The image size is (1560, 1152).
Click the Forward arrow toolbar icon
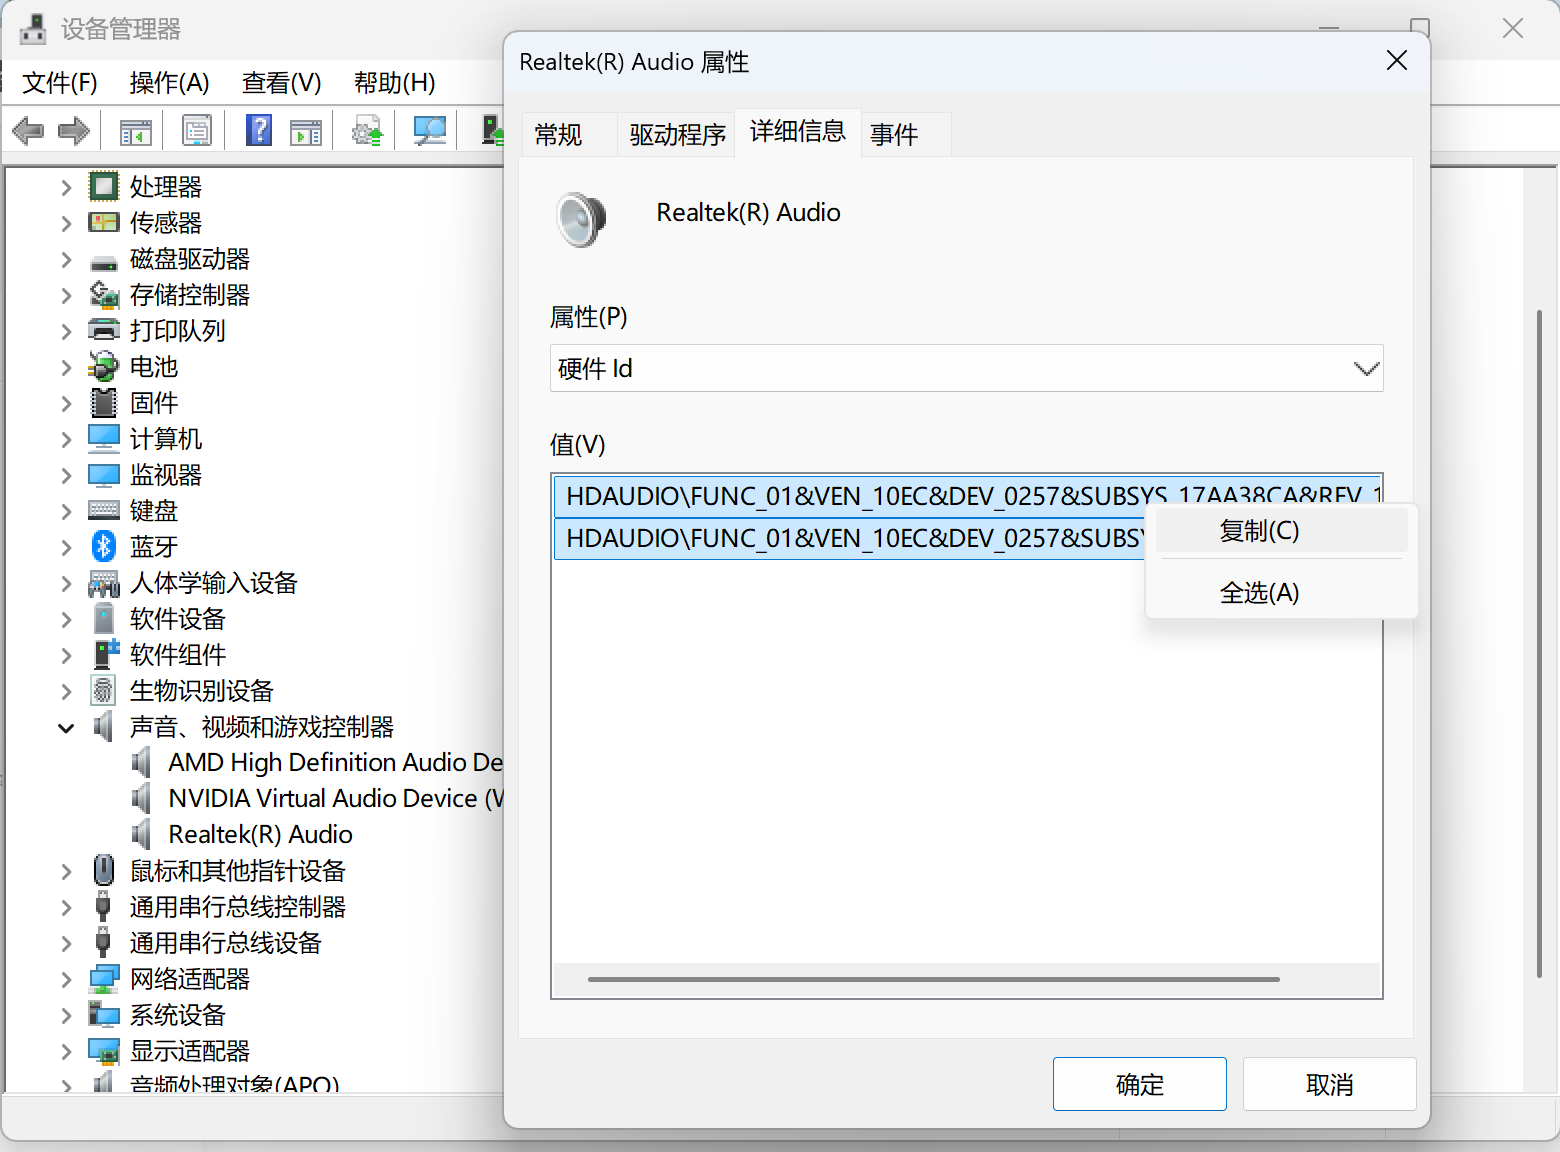(75, 131)
